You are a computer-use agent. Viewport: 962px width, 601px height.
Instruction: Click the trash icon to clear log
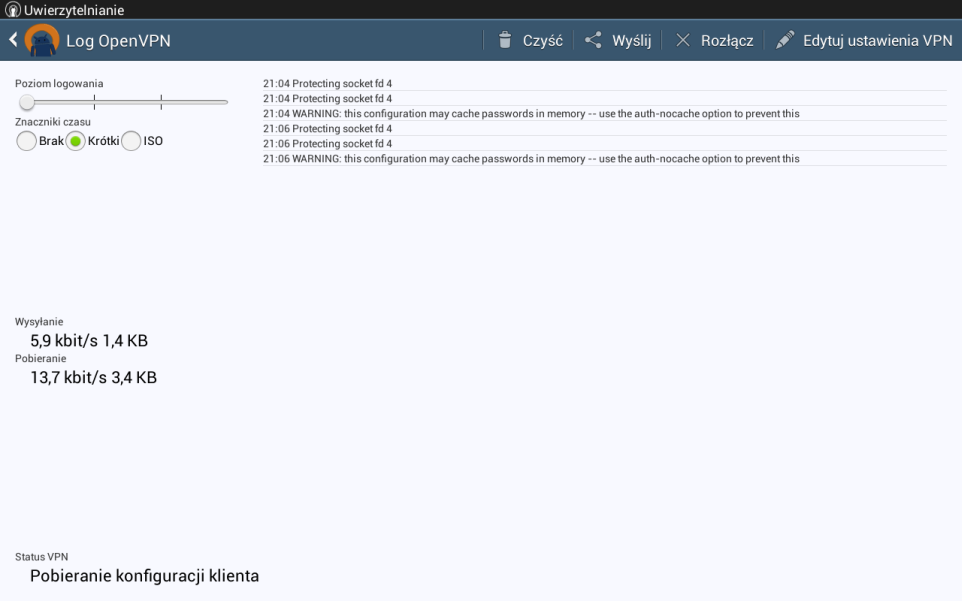[x=505, y=40]
